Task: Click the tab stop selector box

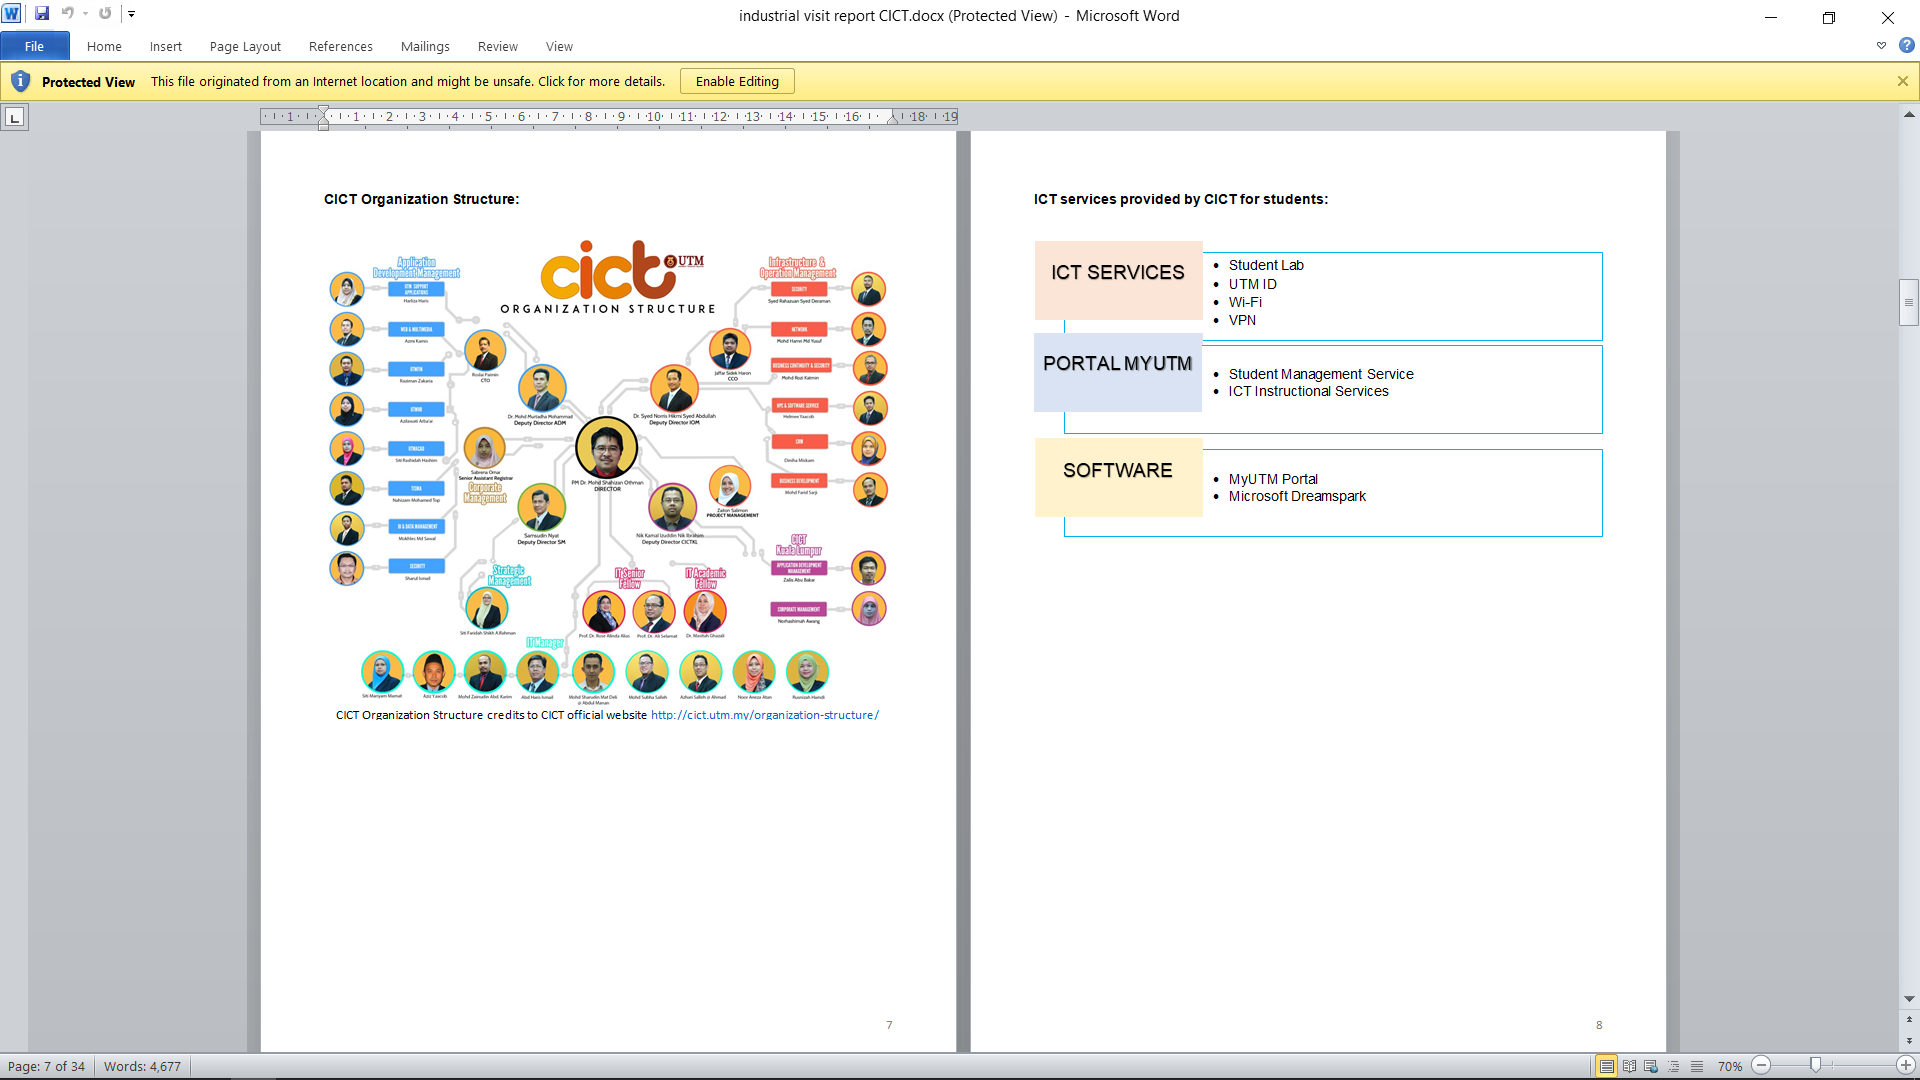Action: point(14,118)
